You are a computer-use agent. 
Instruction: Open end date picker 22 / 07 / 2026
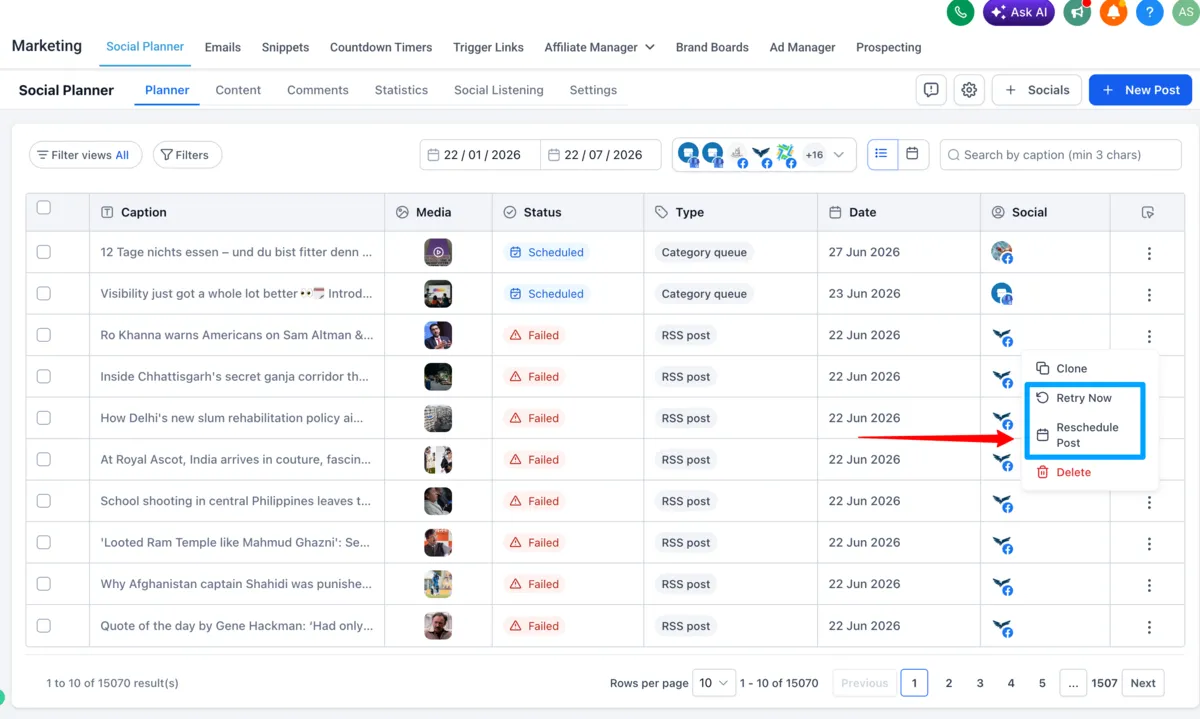601,155
